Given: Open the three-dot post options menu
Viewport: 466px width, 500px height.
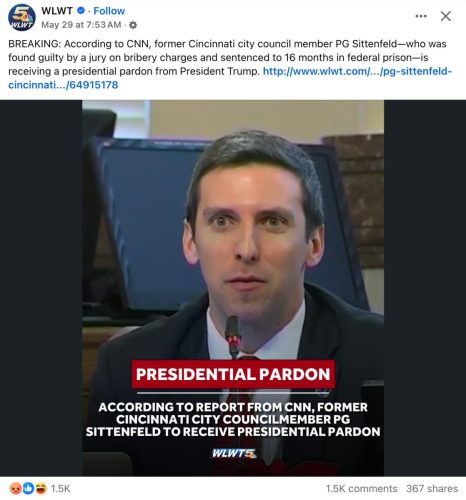Looking at the screenshot, I should point(421,16).
